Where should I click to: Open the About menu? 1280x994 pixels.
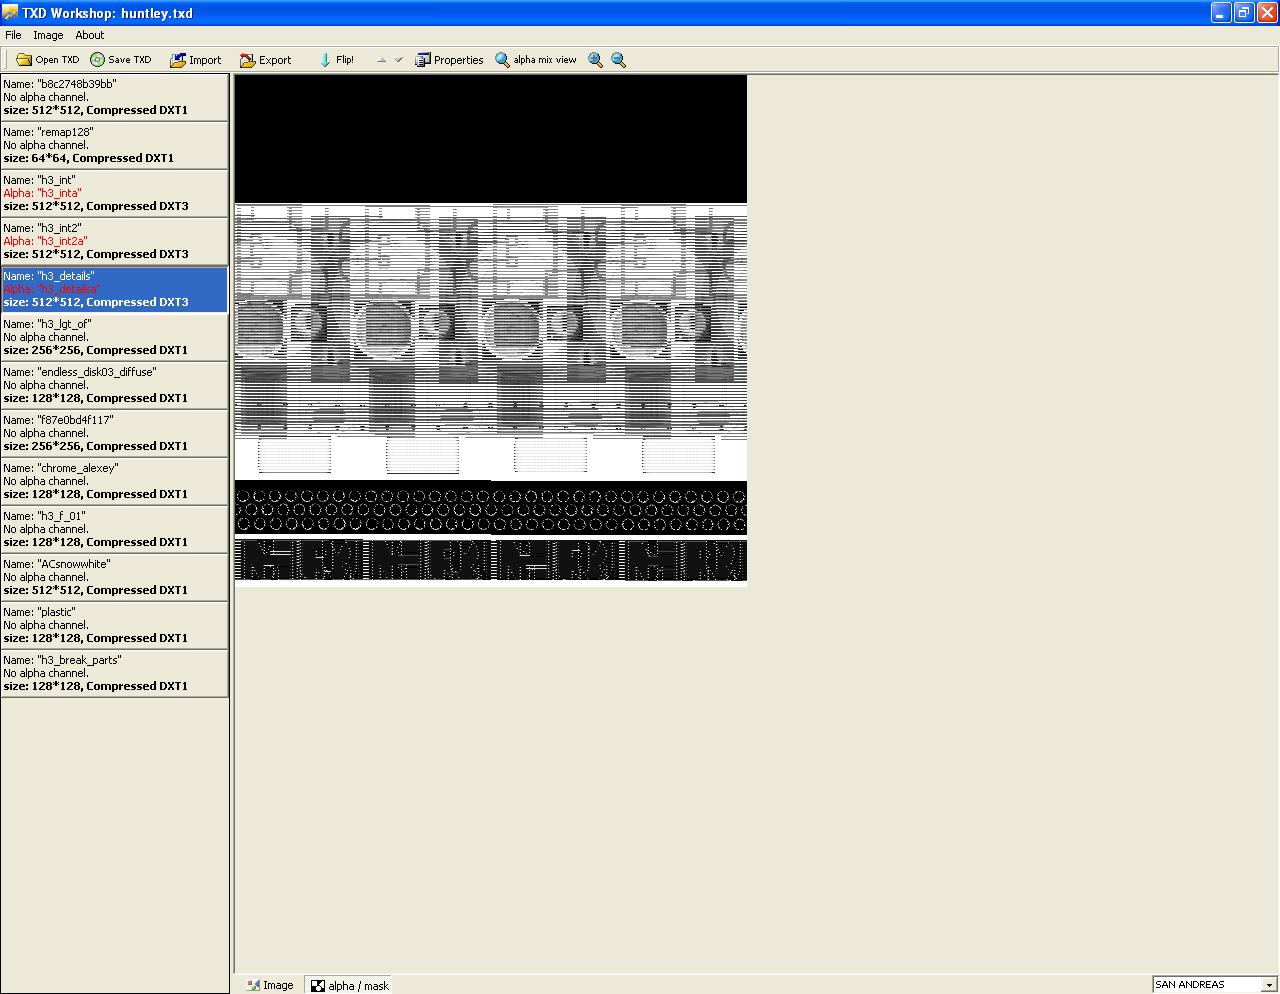tap(90, 35)
